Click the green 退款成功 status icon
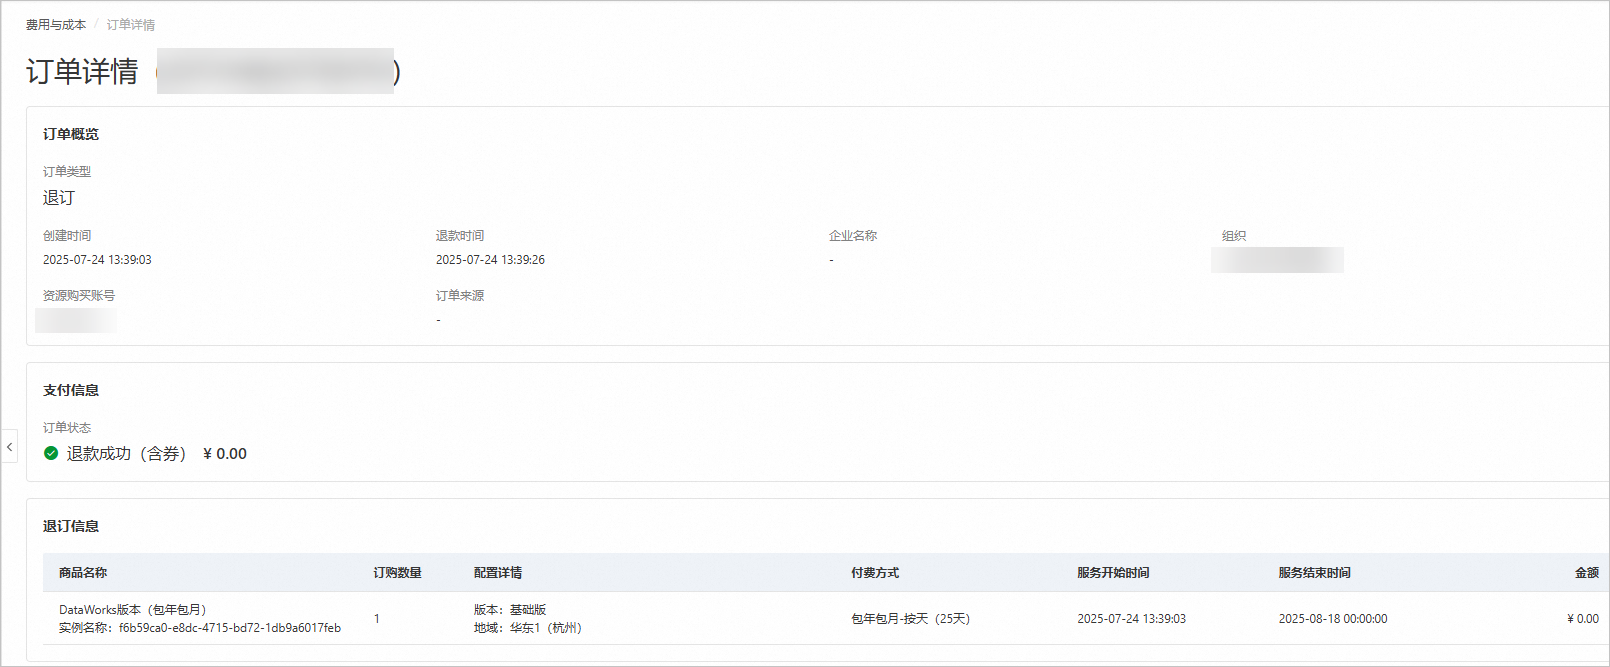This screenshot has width=1610, height=667. tap(51, 453)
